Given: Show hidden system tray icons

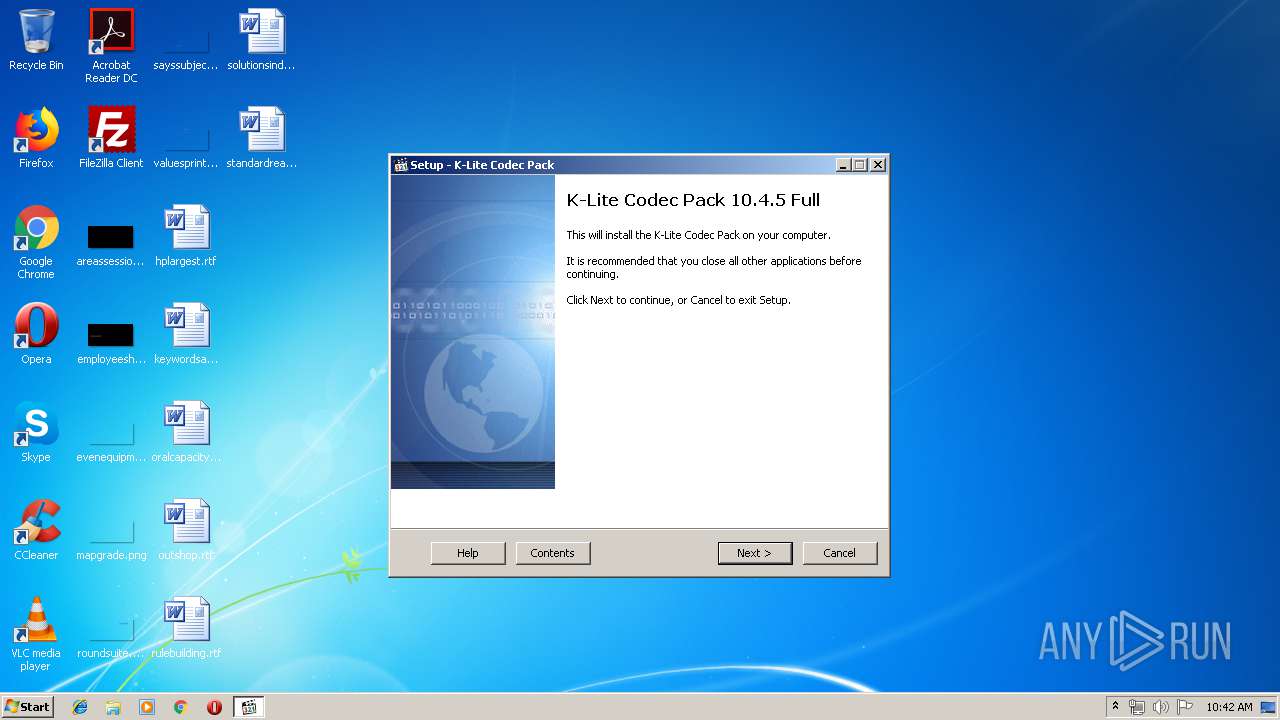Looking at the screenshot, I should pos(1115,707).
